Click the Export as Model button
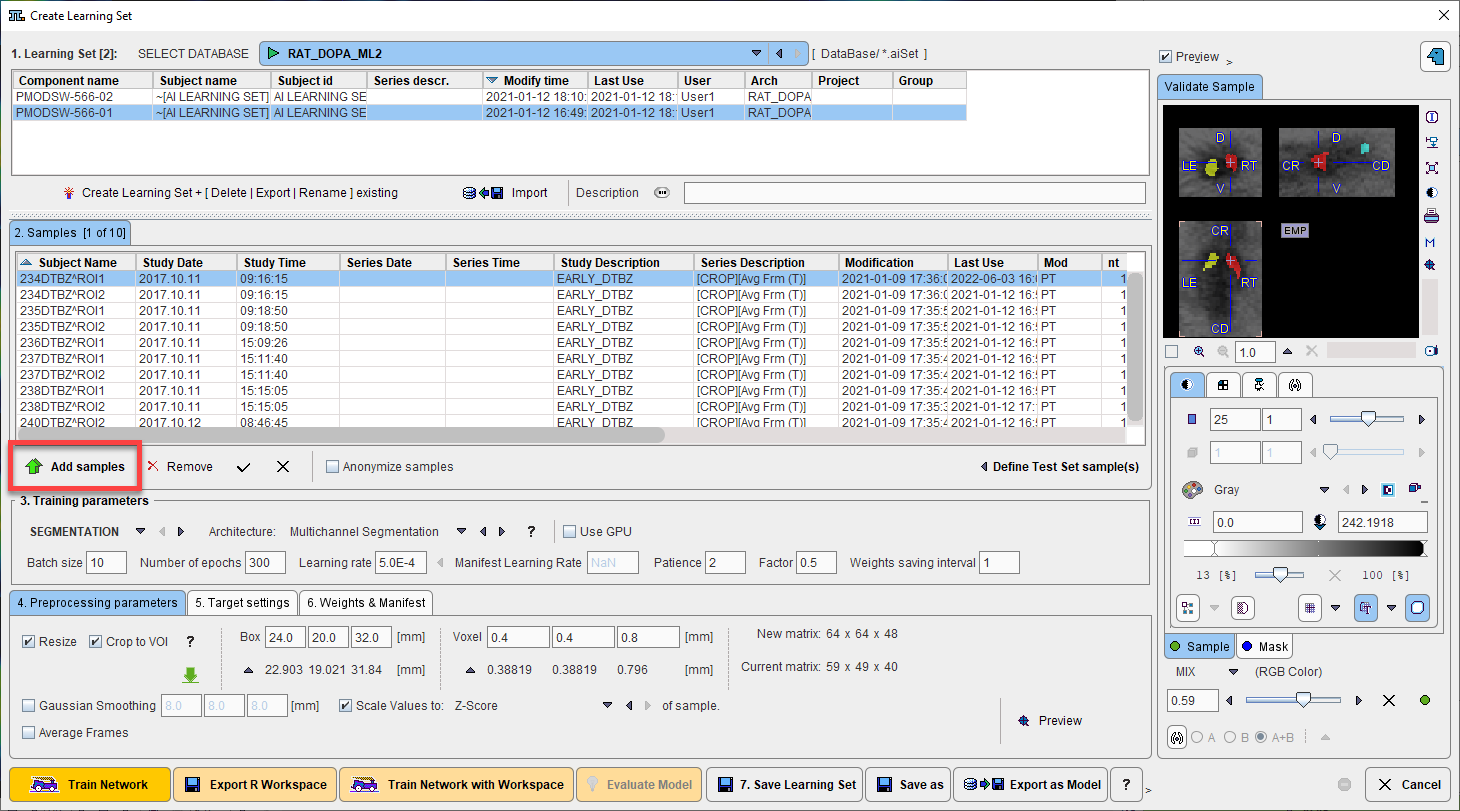This screenshot has width=1460, height=811. 1030,785
